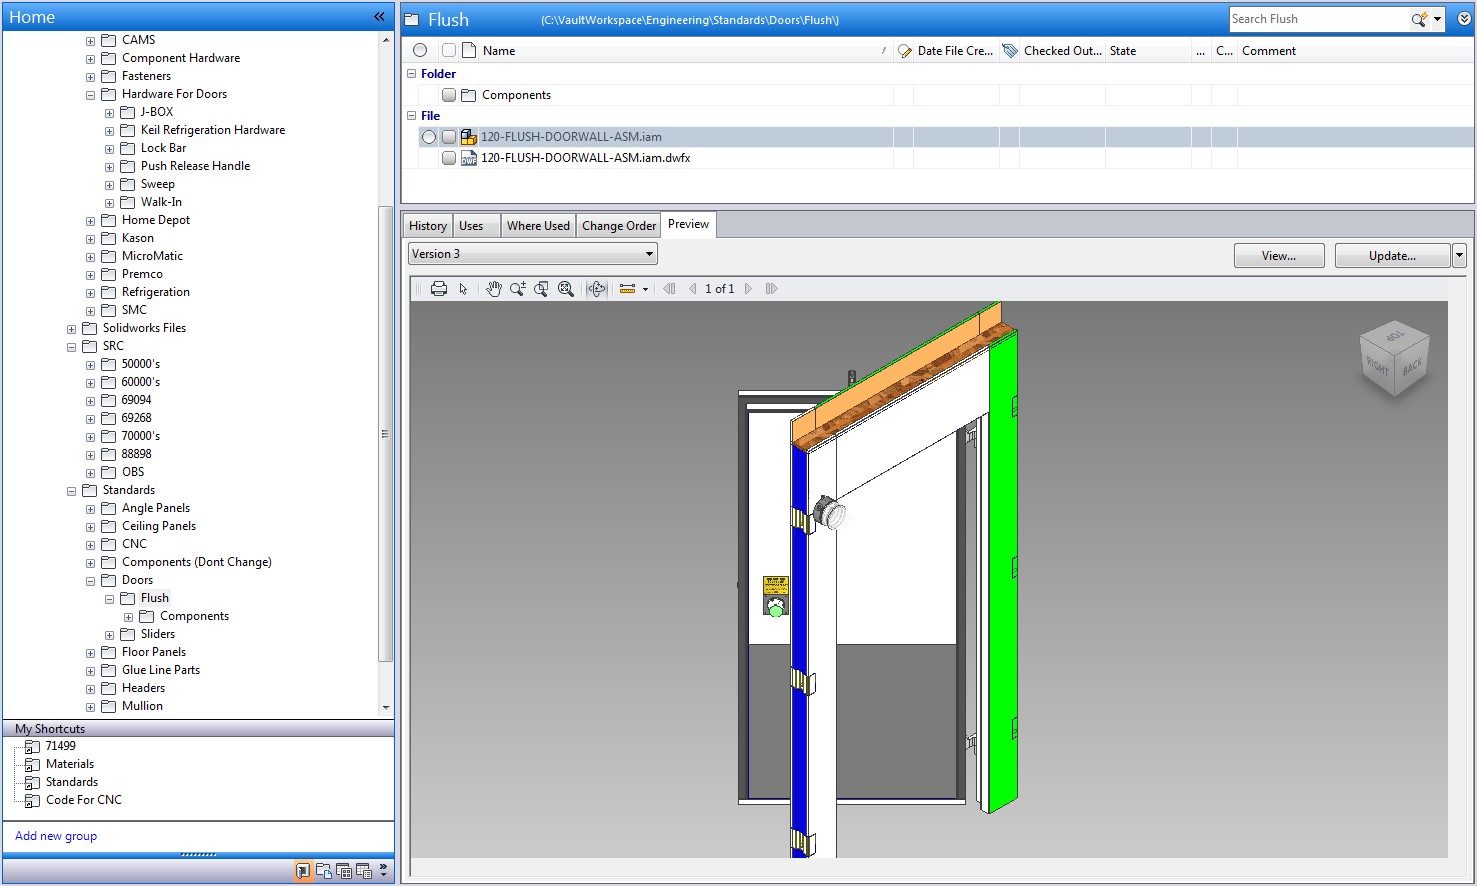Screen dimensions: 1477x886
Task: Click the highlighted Vault icon in the bottom toolbar
Action: click(304, 870)
